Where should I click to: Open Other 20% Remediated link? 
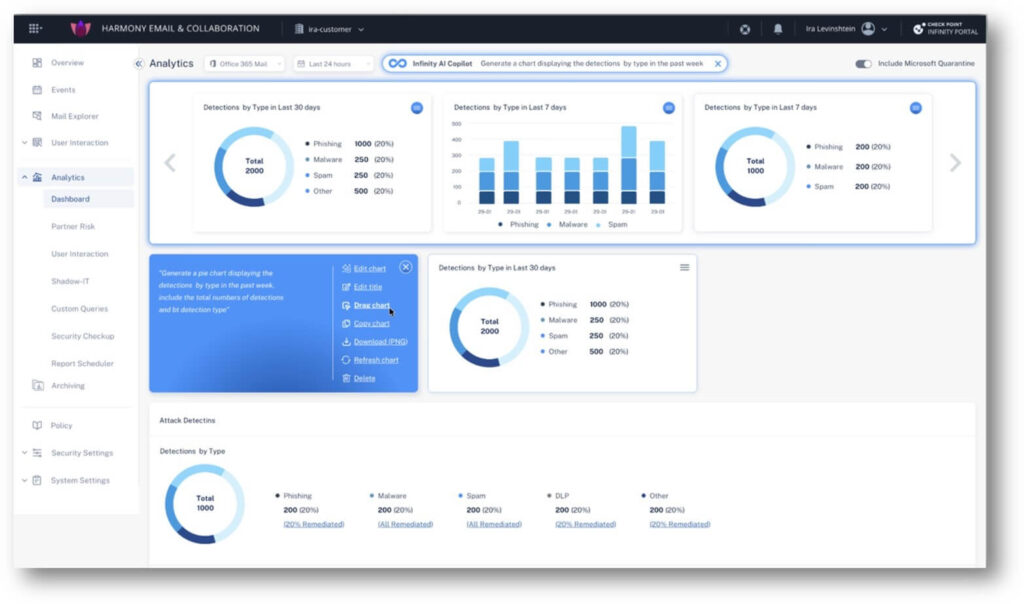(x=680, y=524)
